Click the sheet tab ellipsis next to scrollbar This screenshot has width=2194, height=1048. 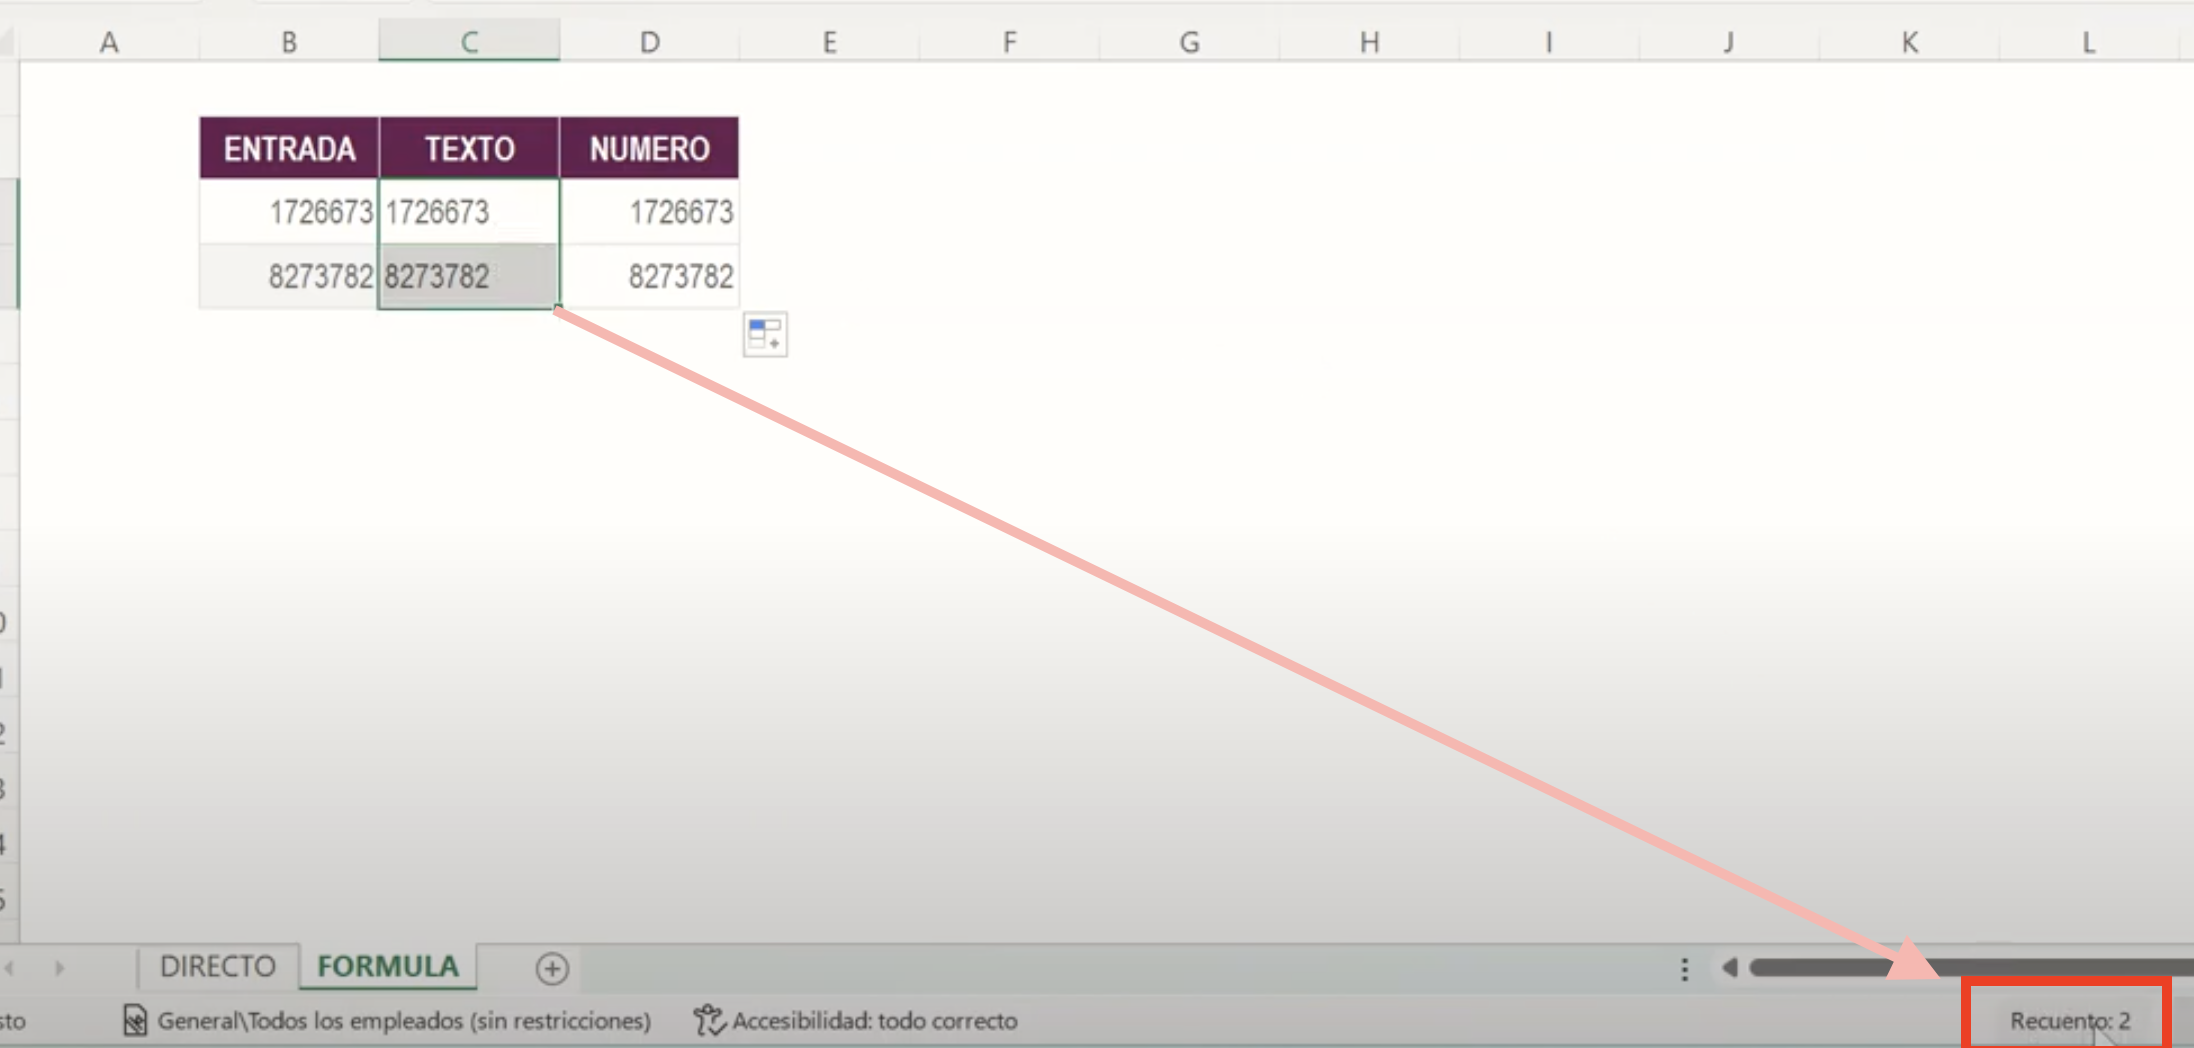1685,967
